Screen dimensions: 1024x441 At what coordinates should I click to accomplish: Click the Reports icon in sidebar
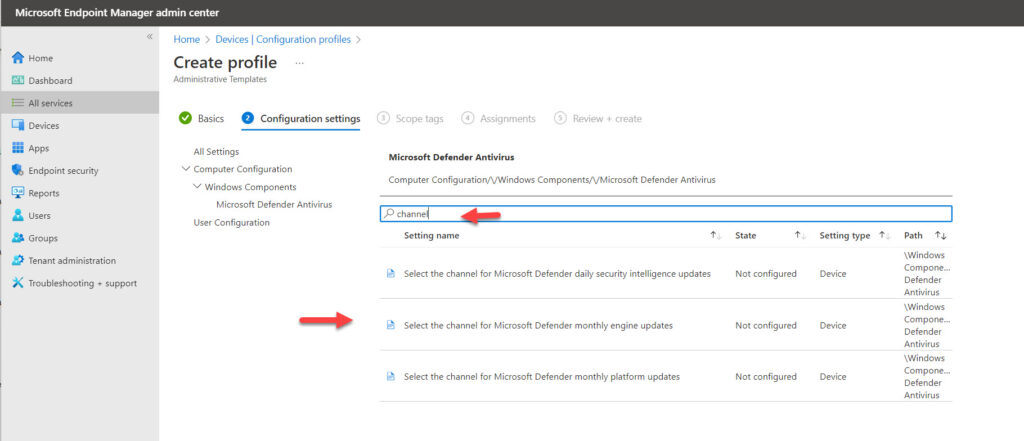point(18,193)
